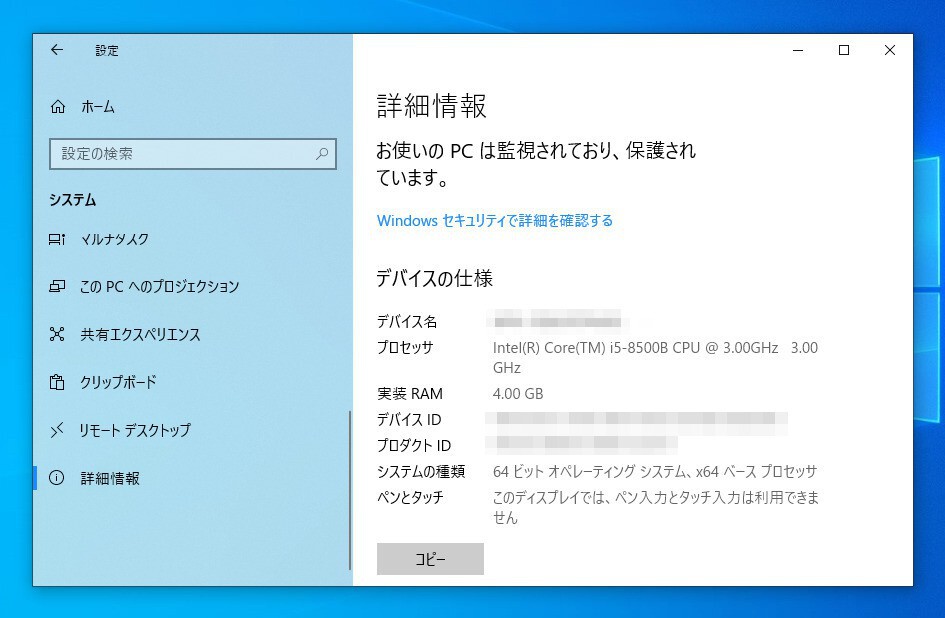The image size is (945, 618).
Task: Click the search magnifier icon
Action: click(322, 154)
